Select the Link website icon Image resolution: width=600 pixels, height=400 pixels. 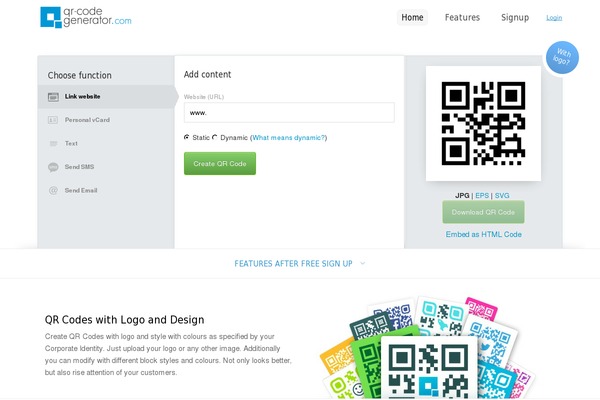coord(53,97)
